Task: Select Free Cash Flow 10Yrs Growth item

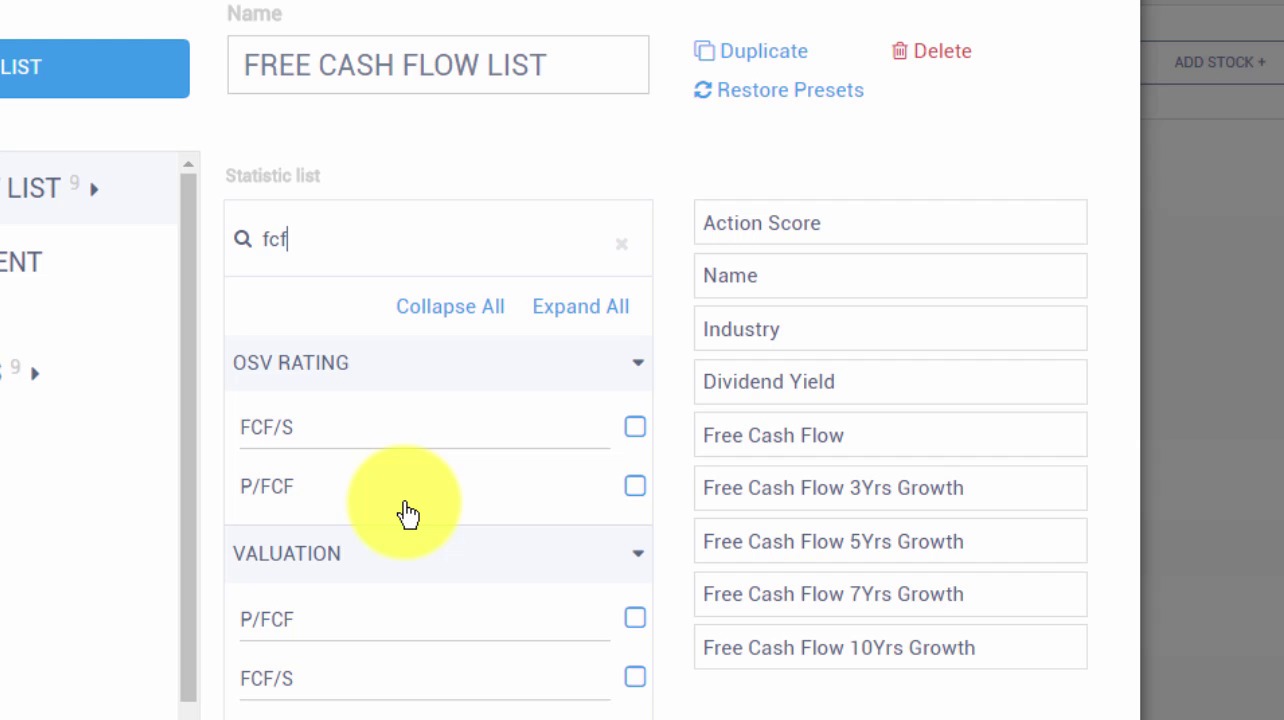Action: 890,647
